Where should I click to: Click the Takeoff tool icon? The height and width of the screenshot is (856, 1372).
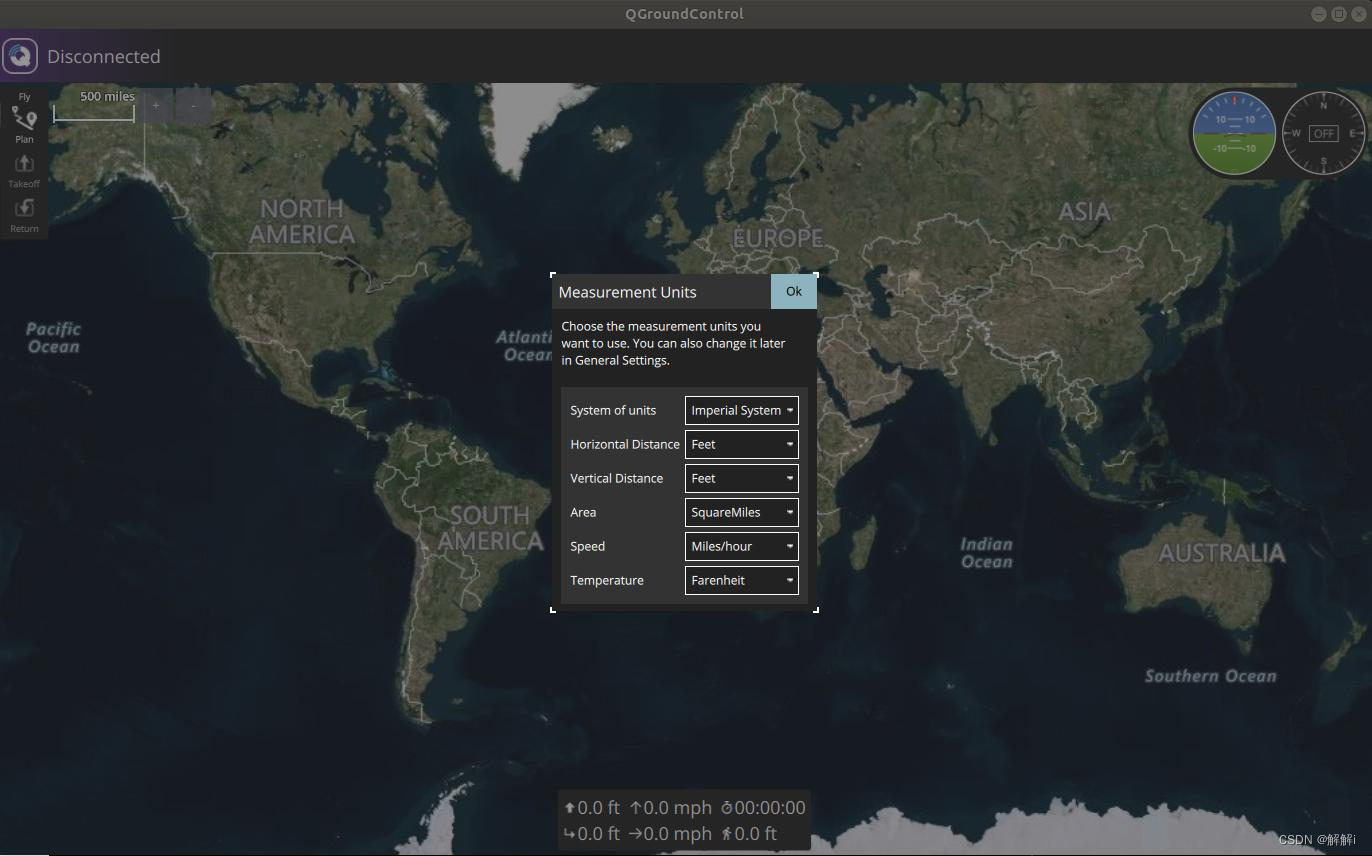pyautogui.click(x=24, y=170)
